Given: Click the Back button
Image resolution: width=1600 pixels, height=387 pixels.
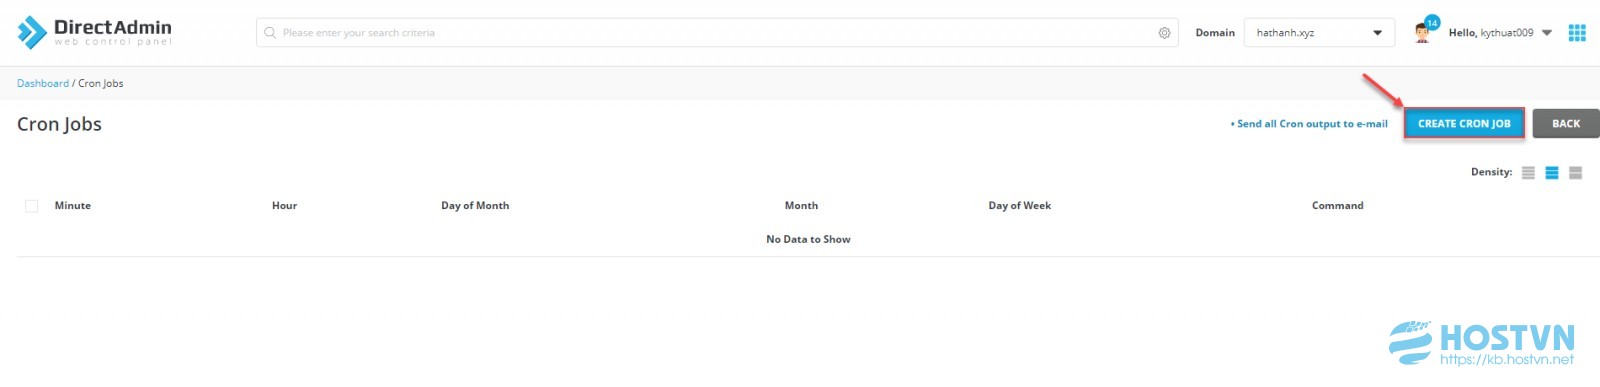Looking at the screenshot, I should [1566, 124].
